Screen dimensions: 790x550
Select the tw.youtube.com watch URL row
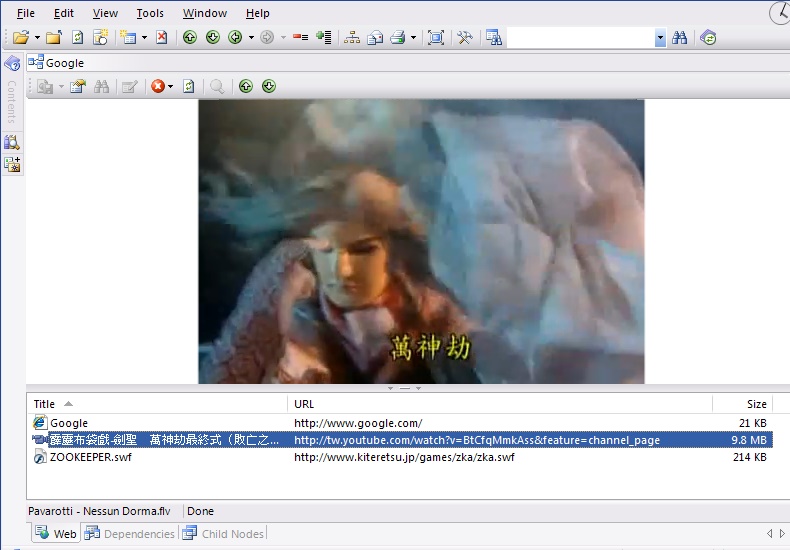[400, 440]
